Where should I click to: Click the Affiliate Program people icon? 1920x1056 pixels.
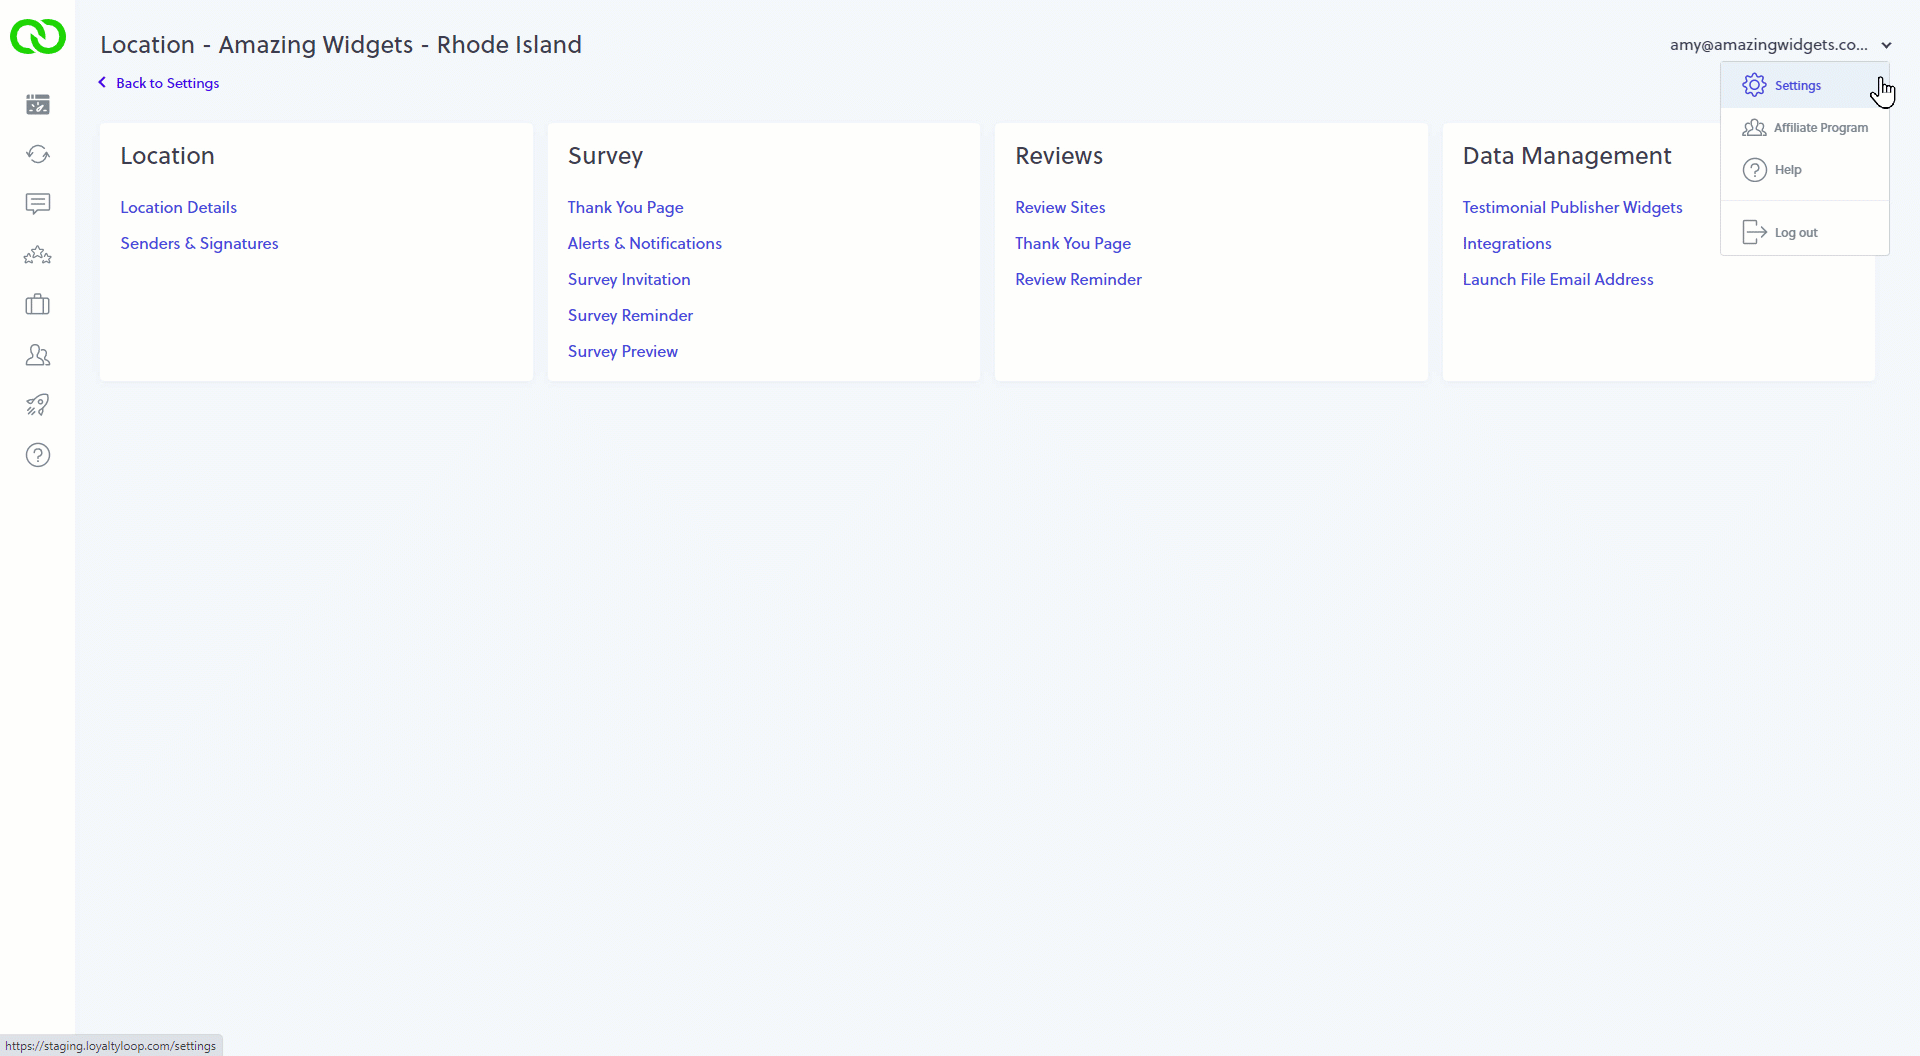pyautogui.click(x=1754, y=128)
